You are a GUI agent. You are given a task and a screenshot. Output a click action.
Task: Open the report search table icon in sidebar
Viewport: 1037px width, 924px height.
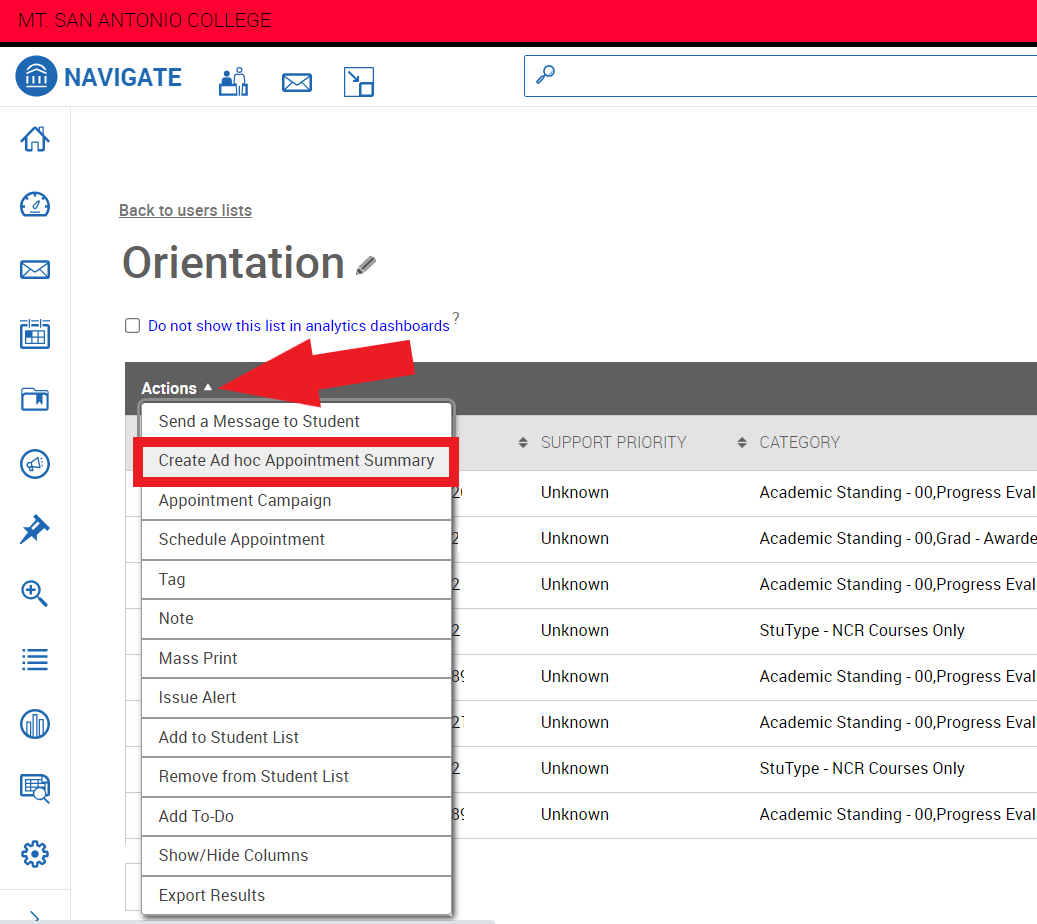[x=35, y=788]
